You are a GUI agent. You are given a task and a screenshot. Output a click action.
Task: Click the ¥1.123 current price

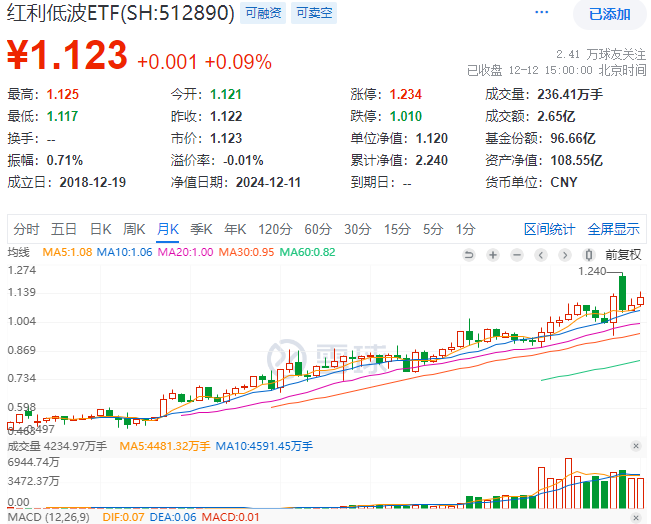point(67,55)
